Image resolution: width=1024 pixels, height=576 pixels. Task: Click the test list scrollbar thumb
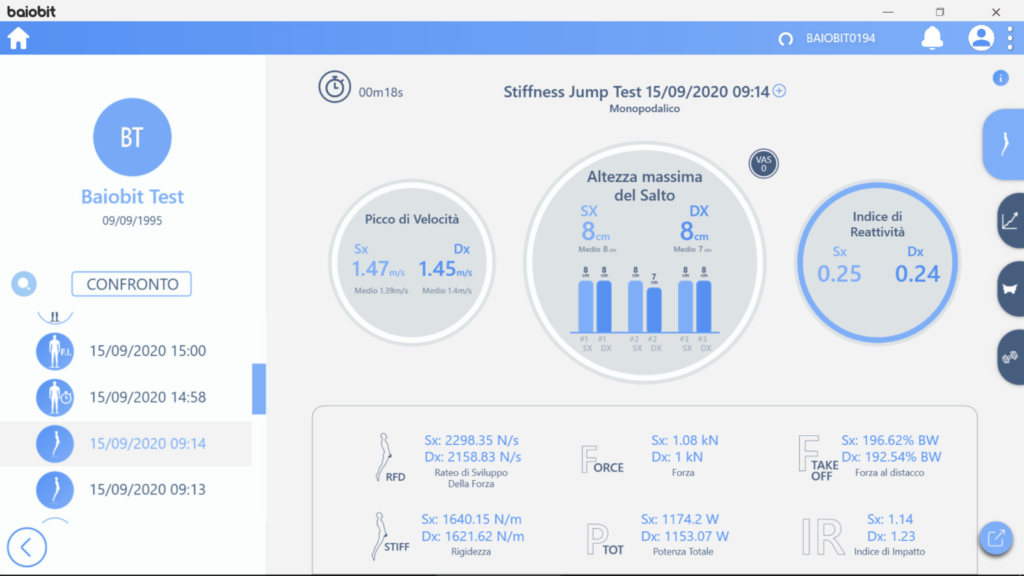click(259, 389)
